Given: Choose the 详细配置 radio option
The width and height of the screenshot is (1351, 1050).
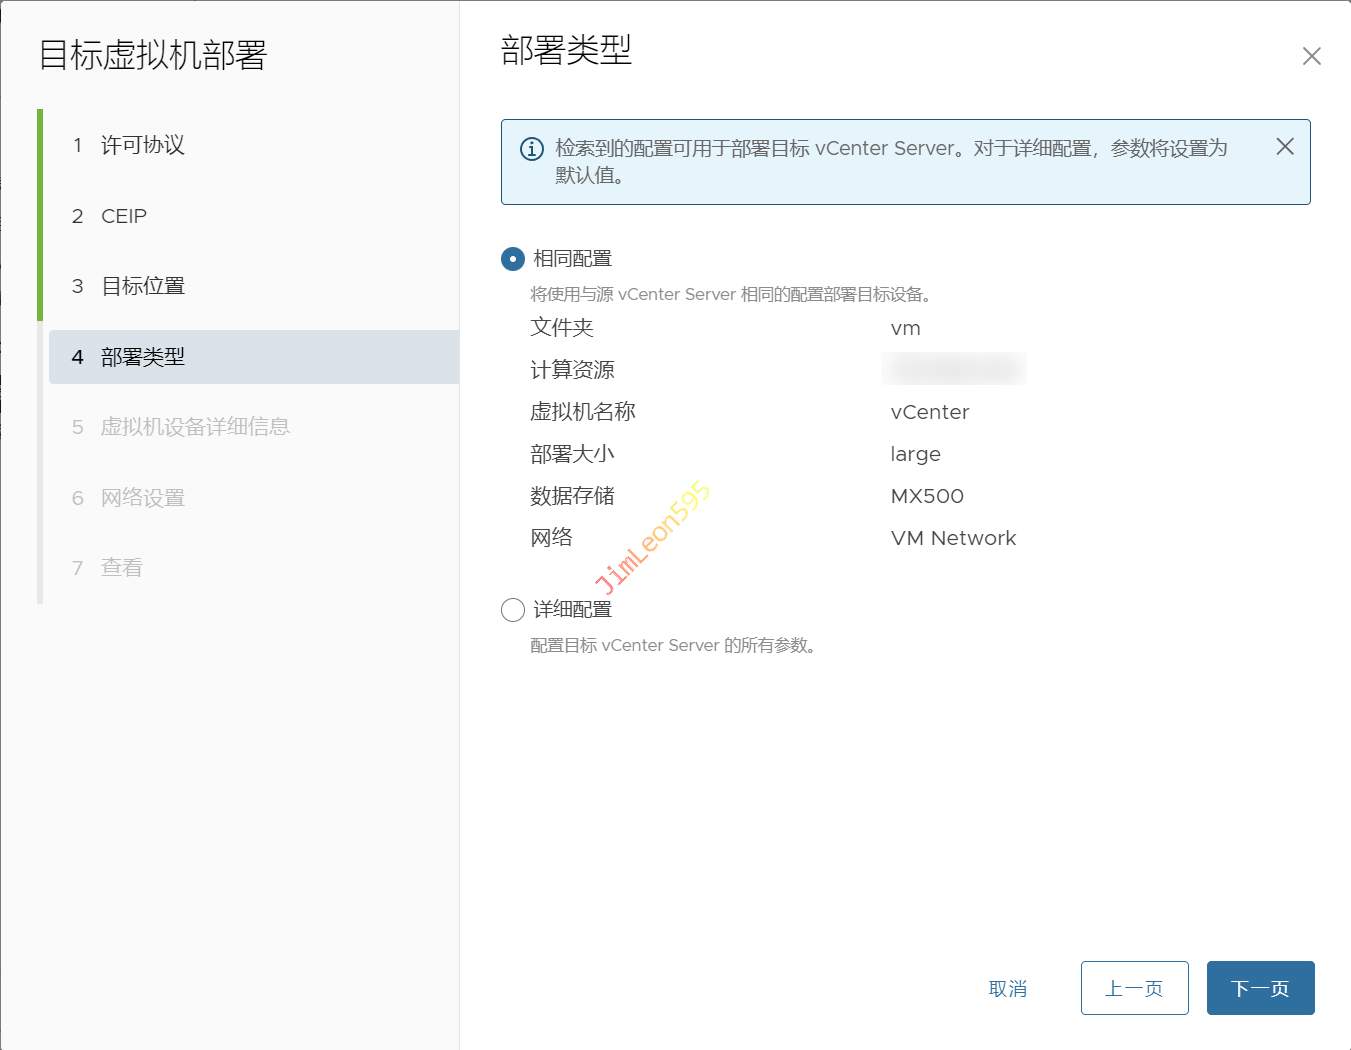Looking at the screenshot, I should [x=513, y=610].
